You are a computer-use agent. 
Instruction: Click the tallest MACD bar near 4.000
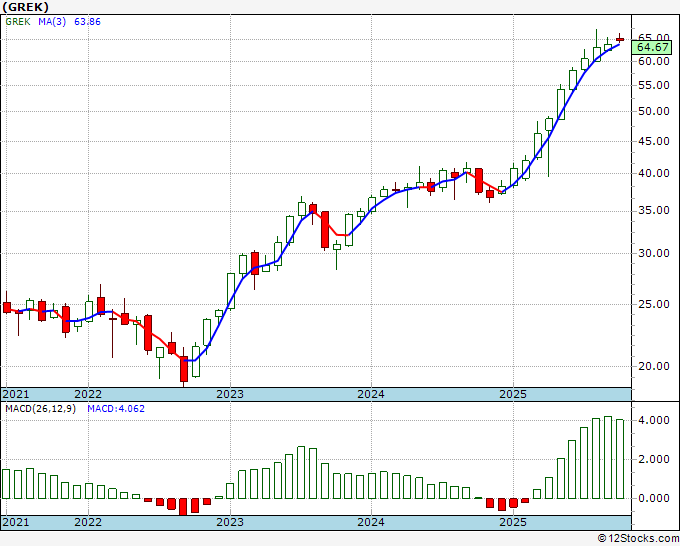(608, 458)
